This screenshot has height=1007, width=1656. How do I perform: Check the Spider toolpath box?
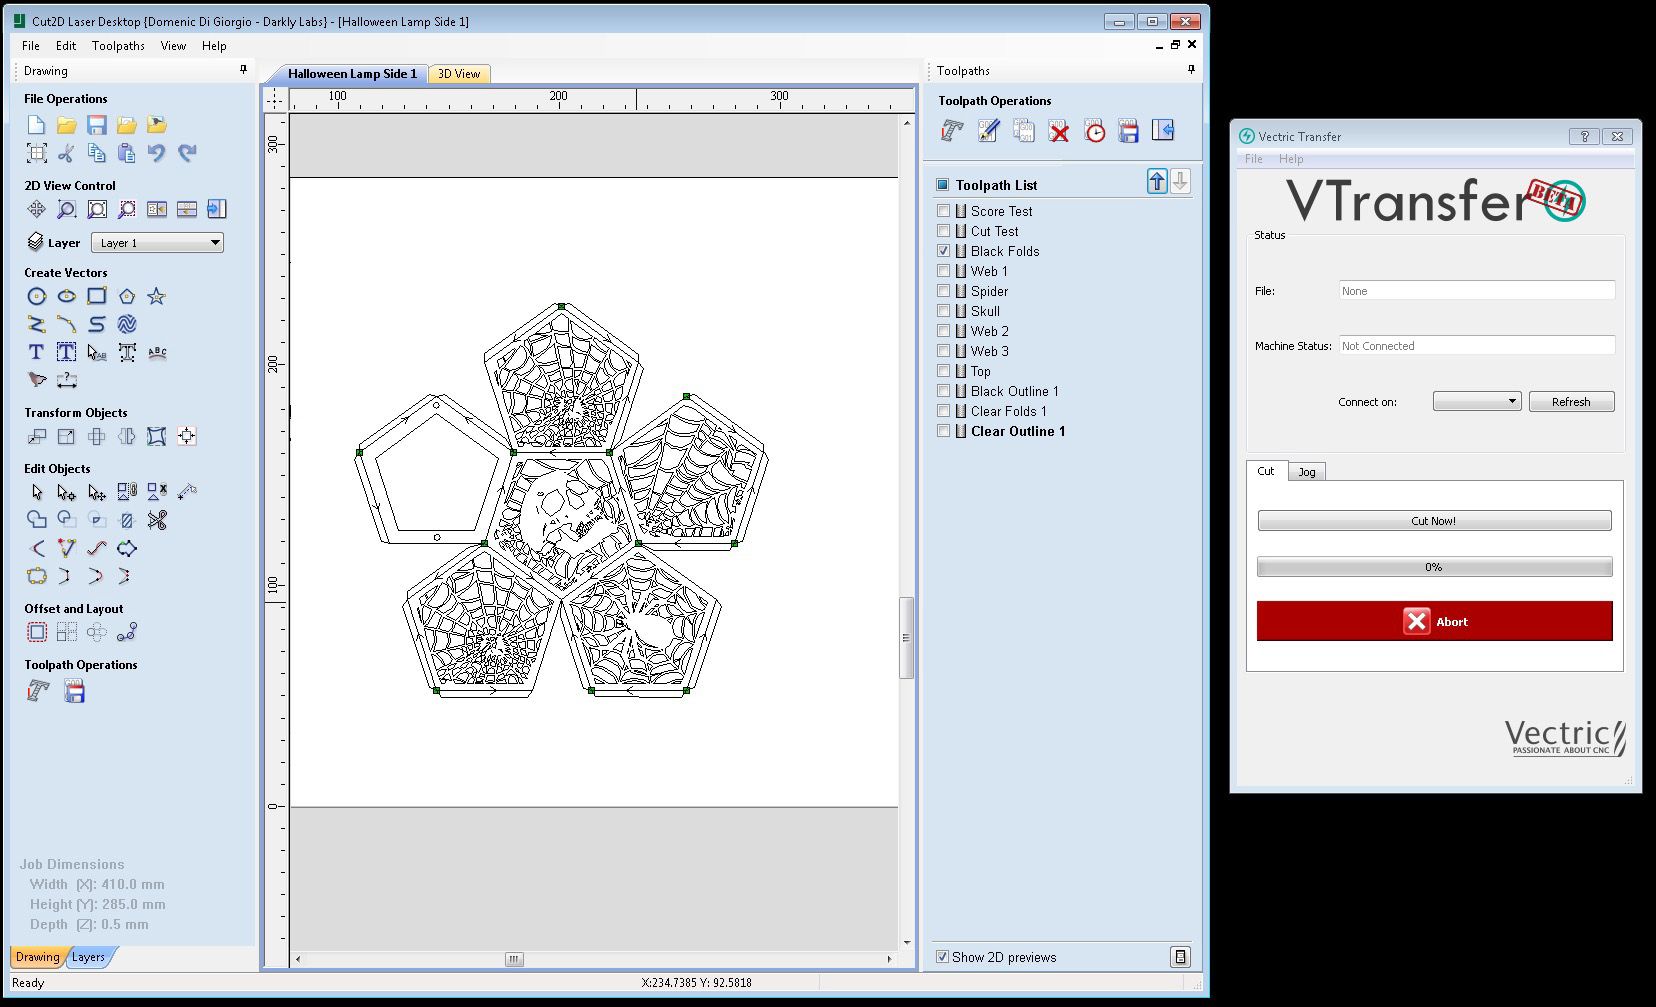(x=943, y=291)
